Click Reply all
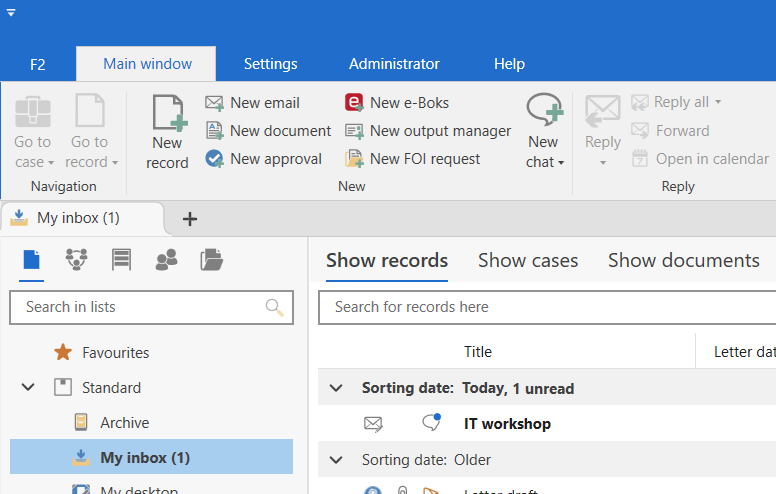This screenshot has width=776, height=494. [x=670, y=102]
